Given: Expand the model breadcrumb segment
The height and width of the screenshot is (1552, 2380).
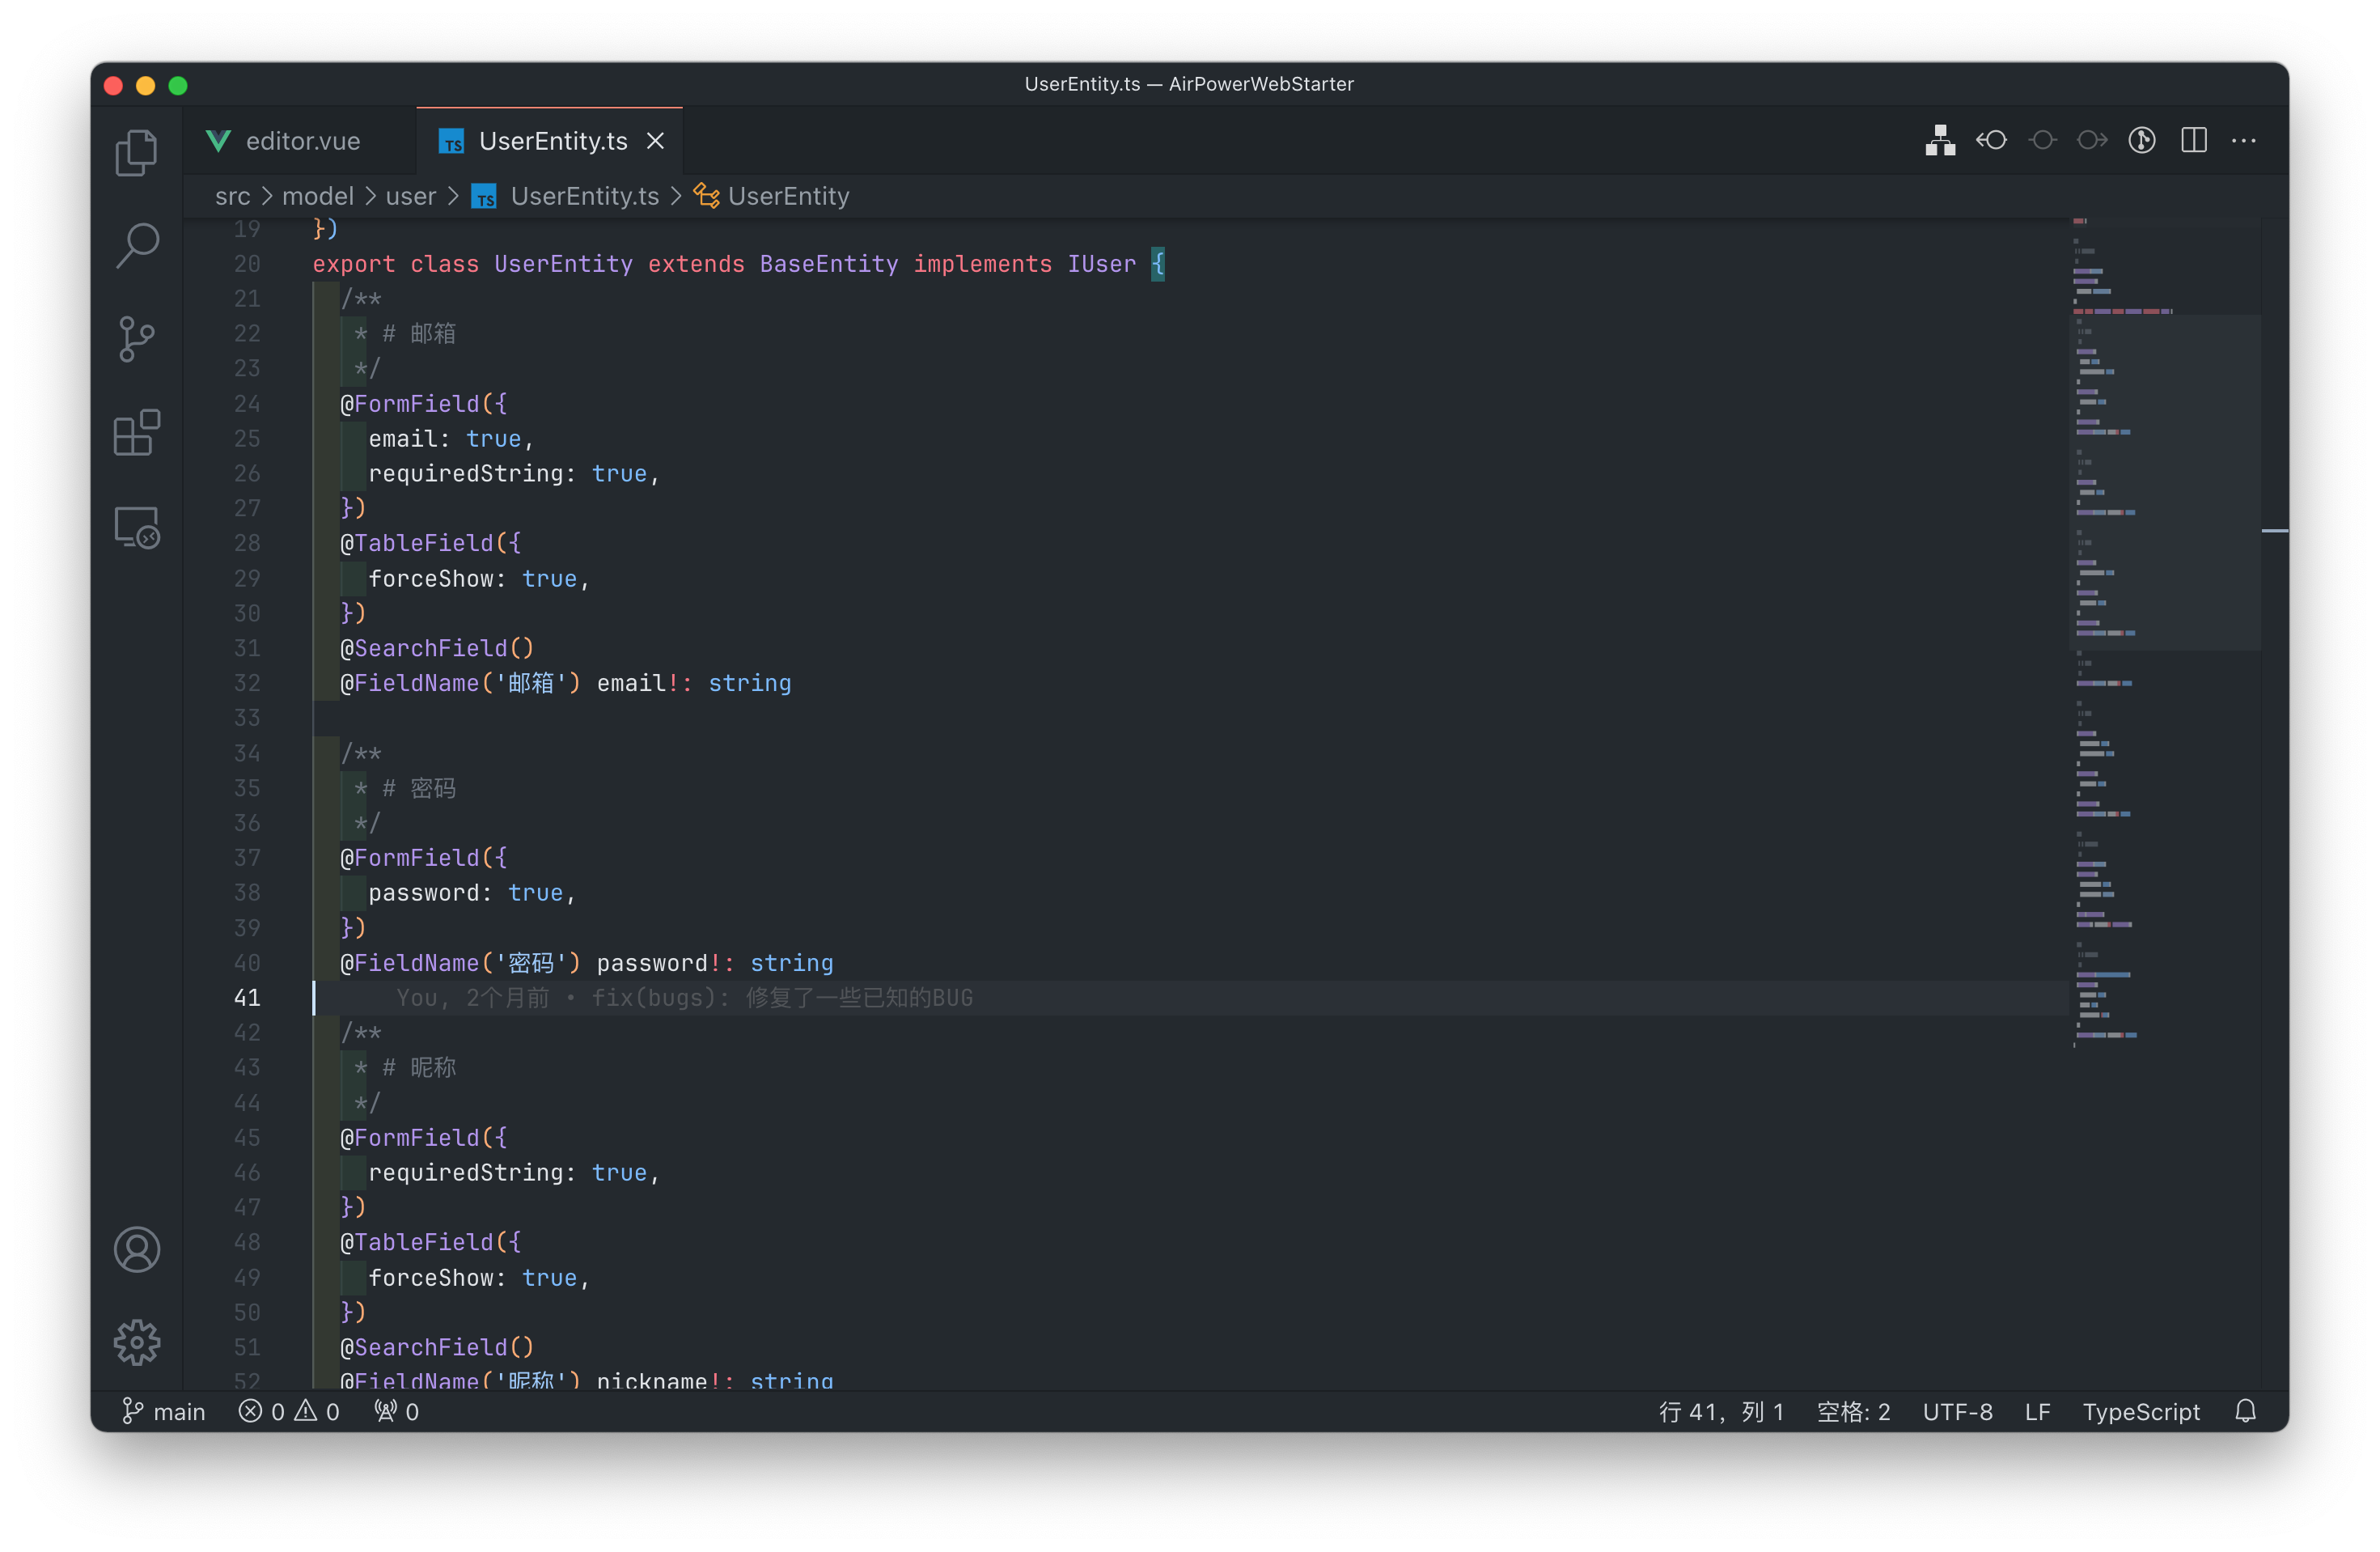Looking at the screenshot, I should click(317, 196).
